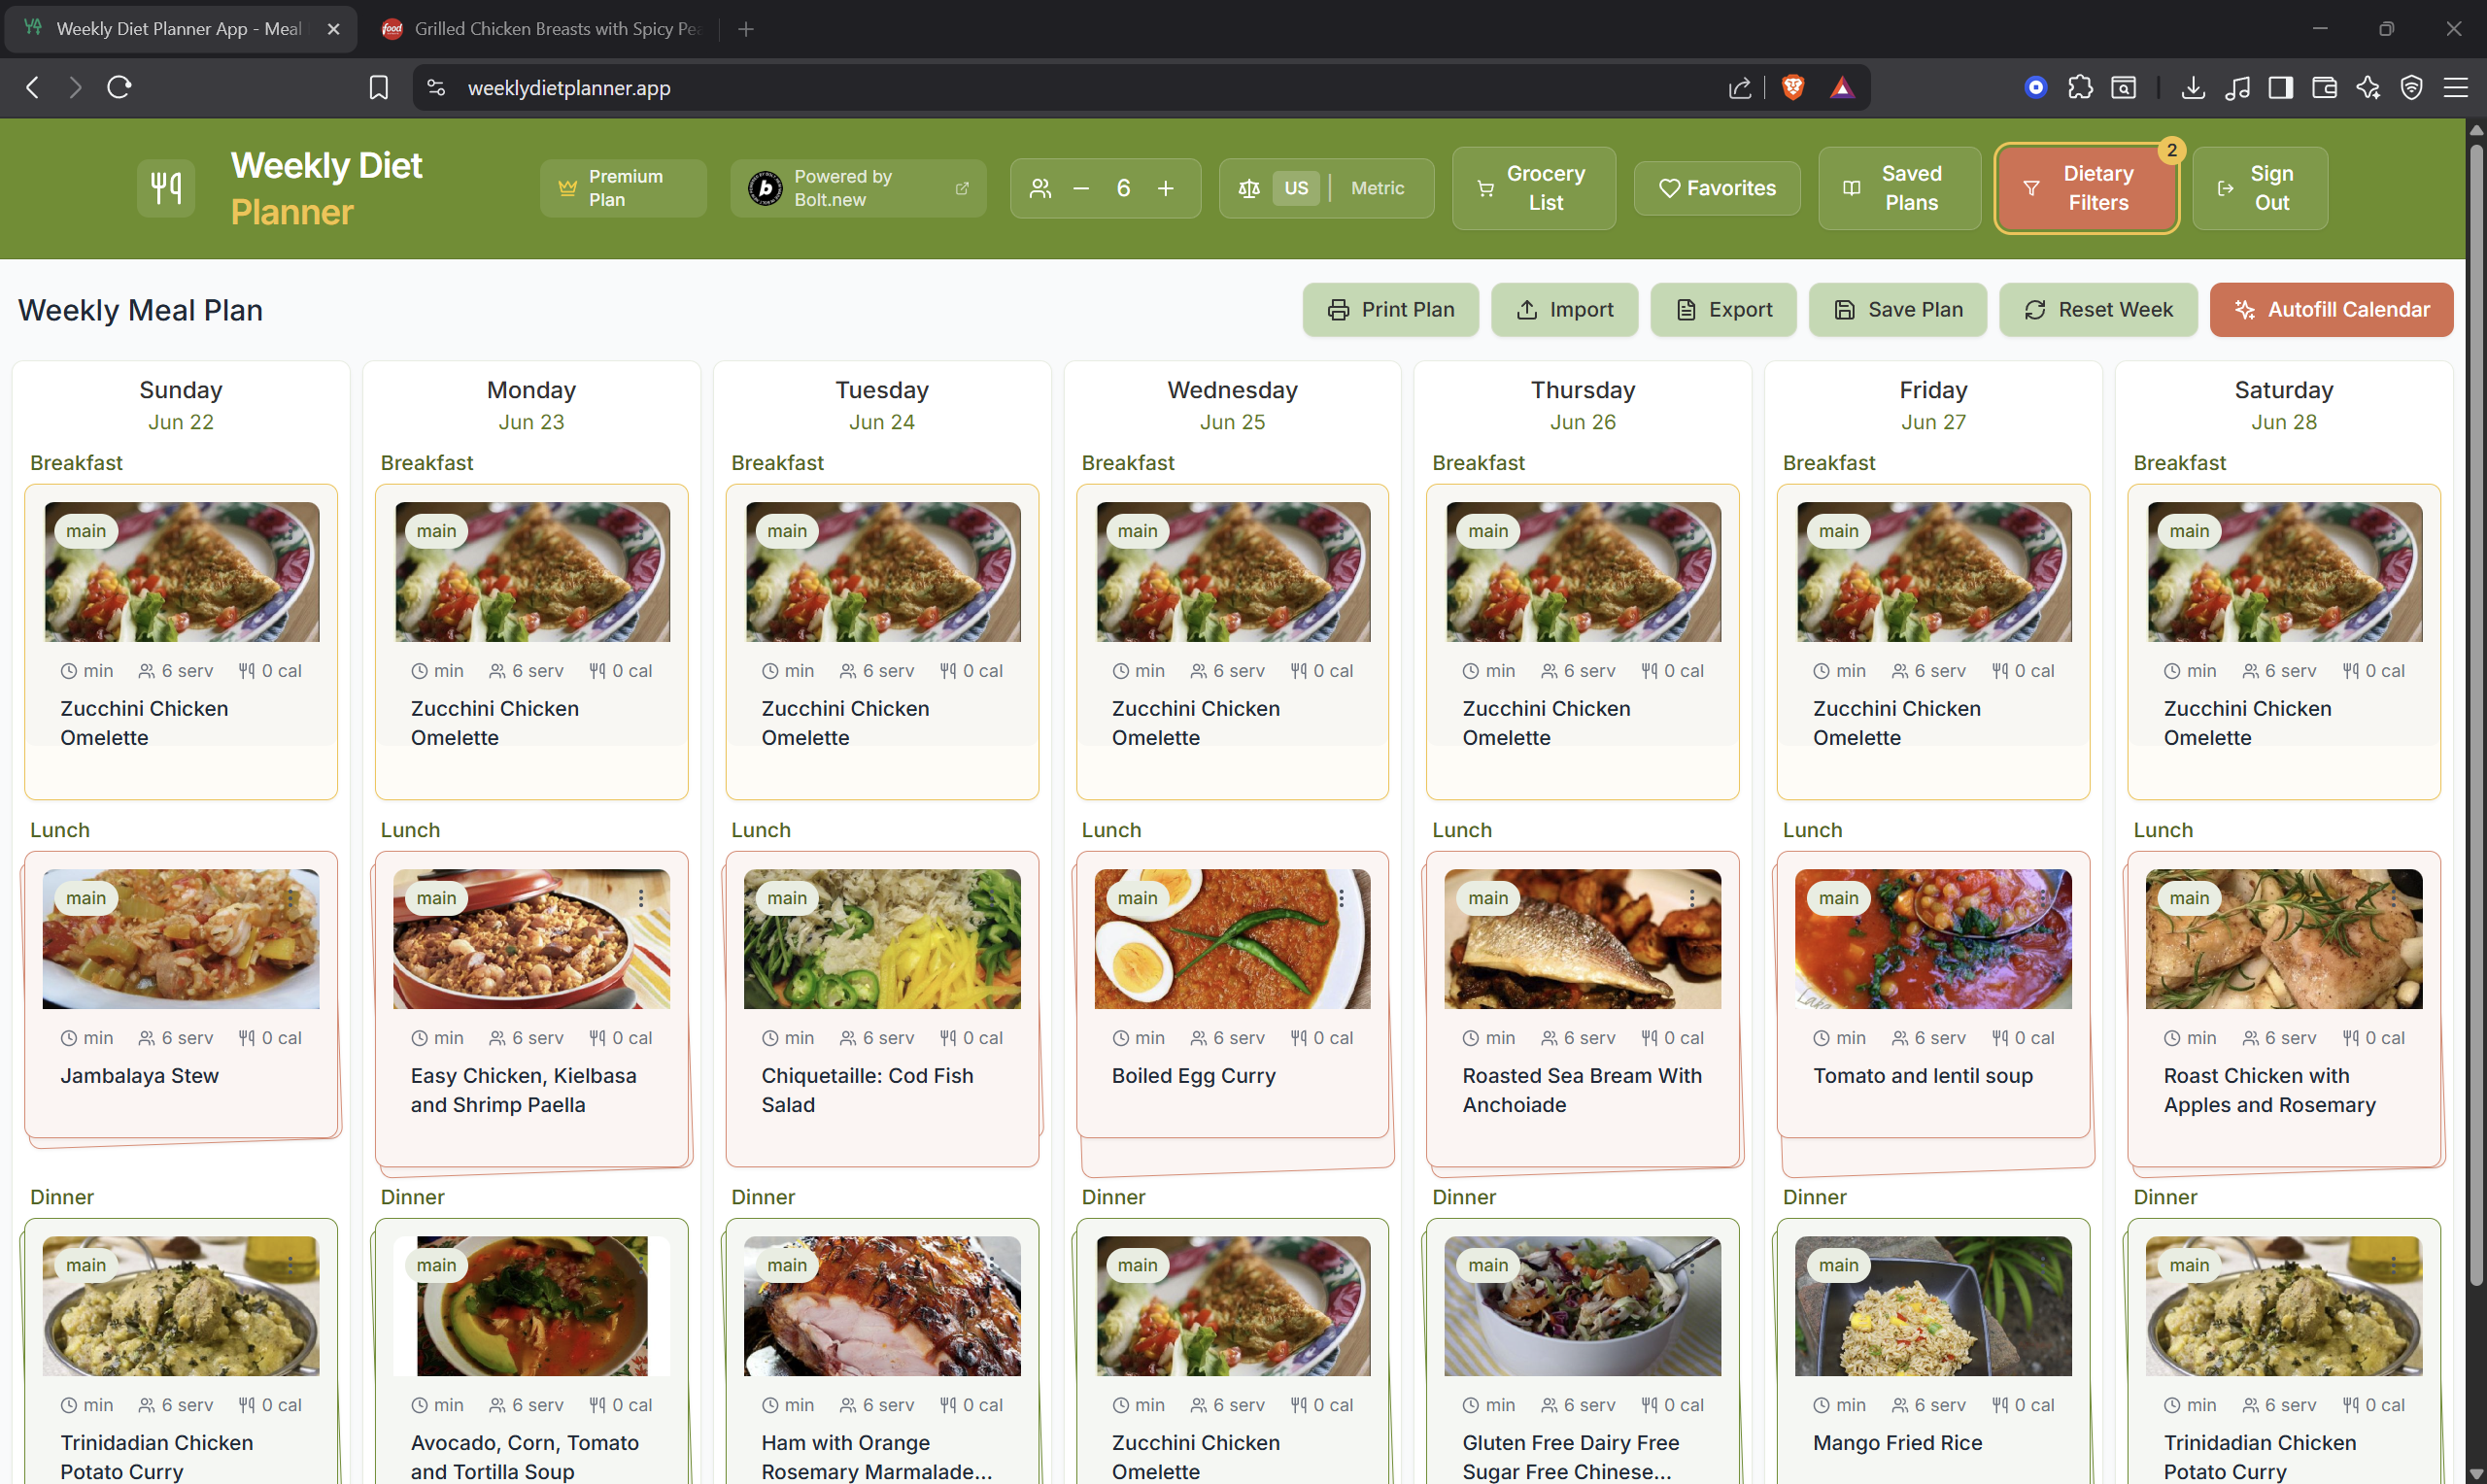2487x1484 pixels.
Task: Click the Import upload icon
Action: click(1527, 310)
